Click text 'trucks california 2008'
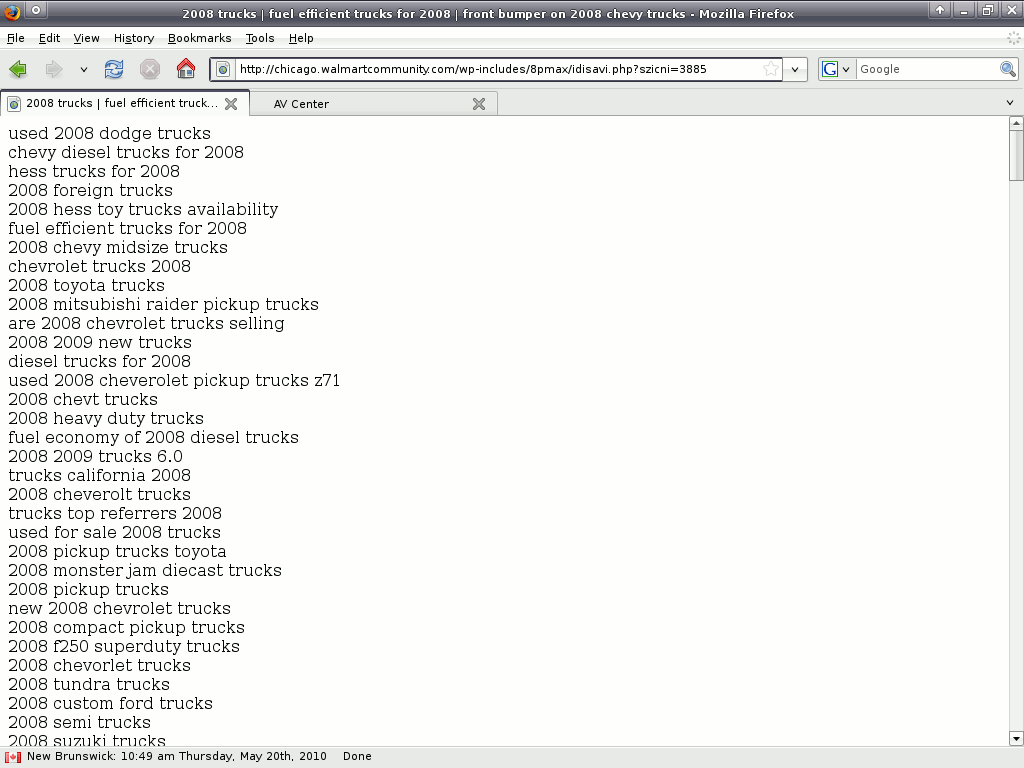The width and height of the screenshot is (1024, 768). coord(99,475)
